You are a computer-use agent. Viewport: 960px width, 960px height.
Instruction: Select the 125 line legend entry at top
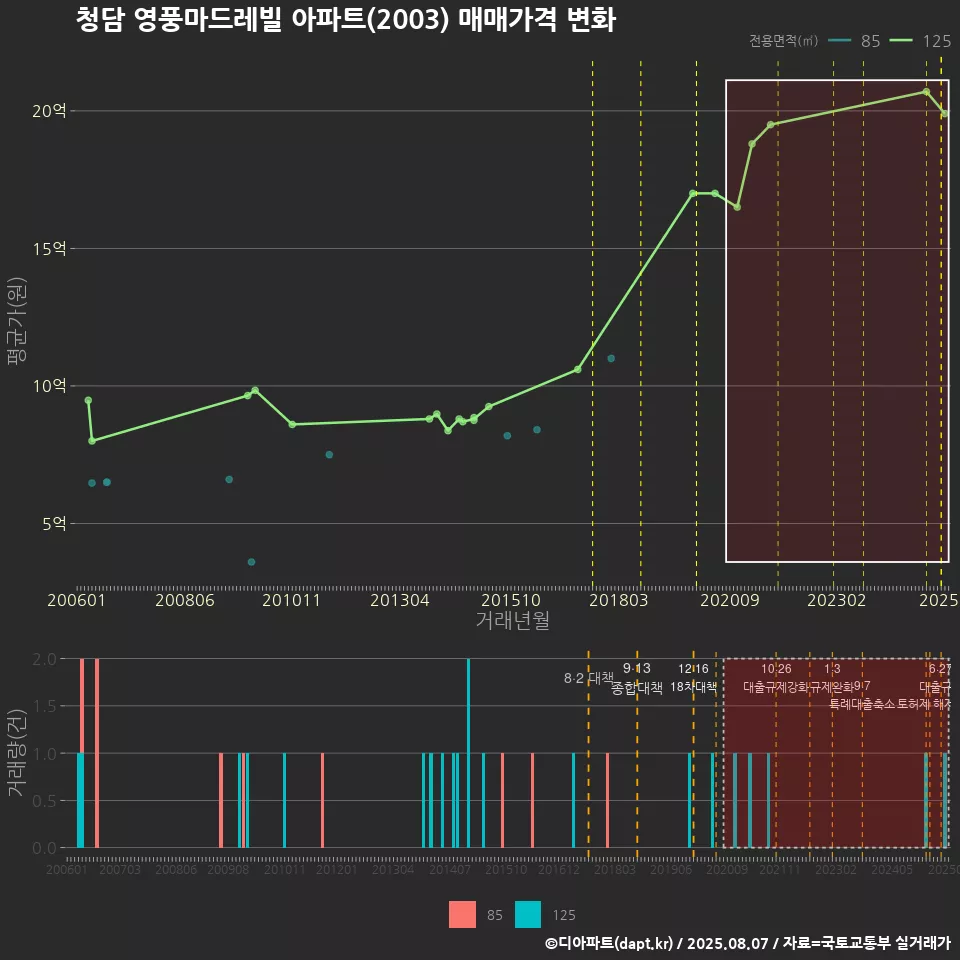coord(920,41)
